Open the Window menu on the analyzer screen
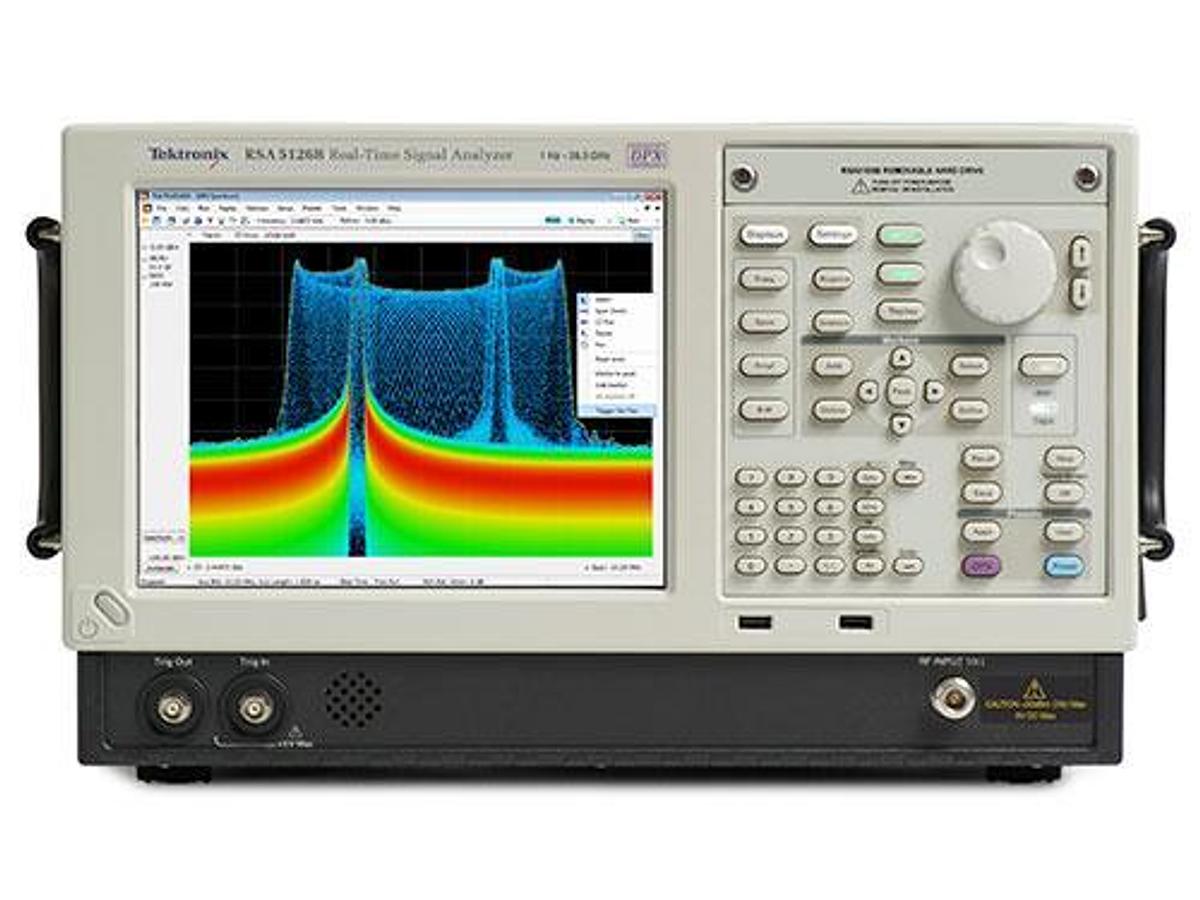 click(367, 208)
